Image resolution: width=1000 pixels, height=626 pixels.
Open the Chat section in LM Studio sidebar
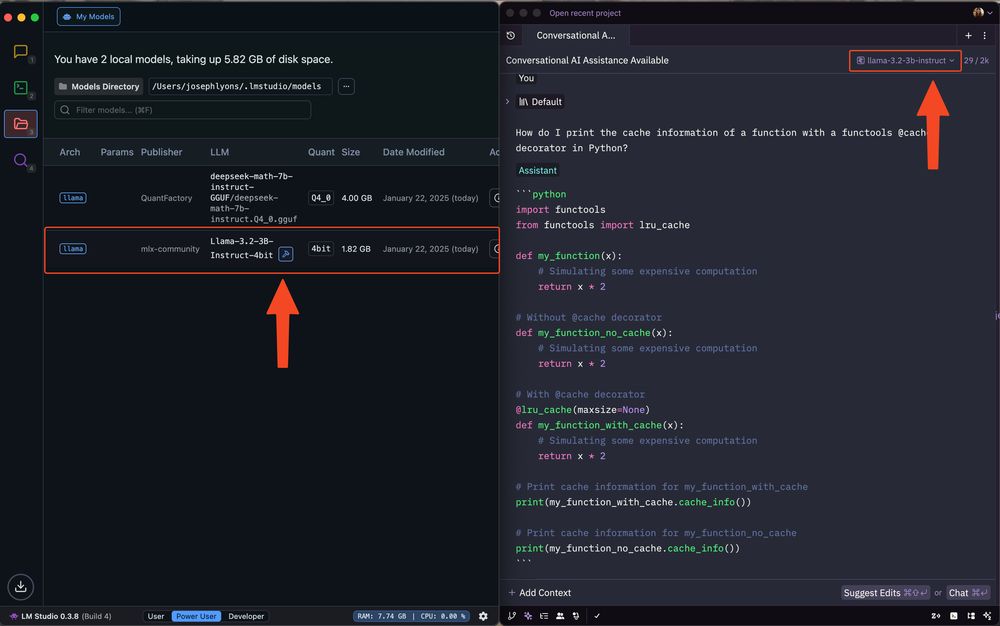[20, 51]
